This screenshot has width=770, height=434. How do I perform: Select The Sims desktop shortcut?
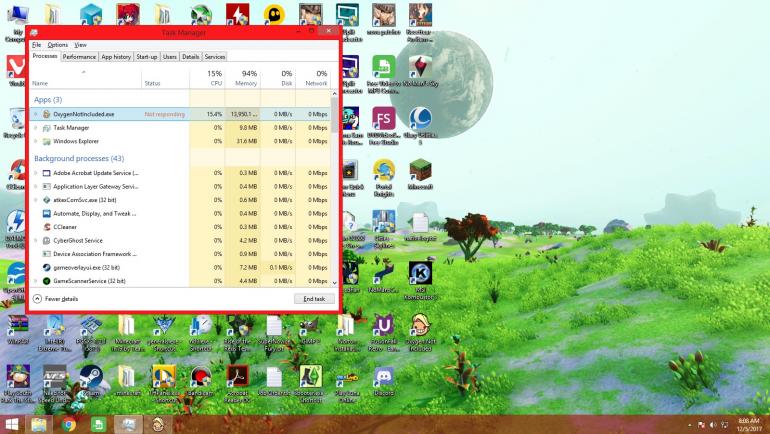pyautogui.click(x=310, y=384)
